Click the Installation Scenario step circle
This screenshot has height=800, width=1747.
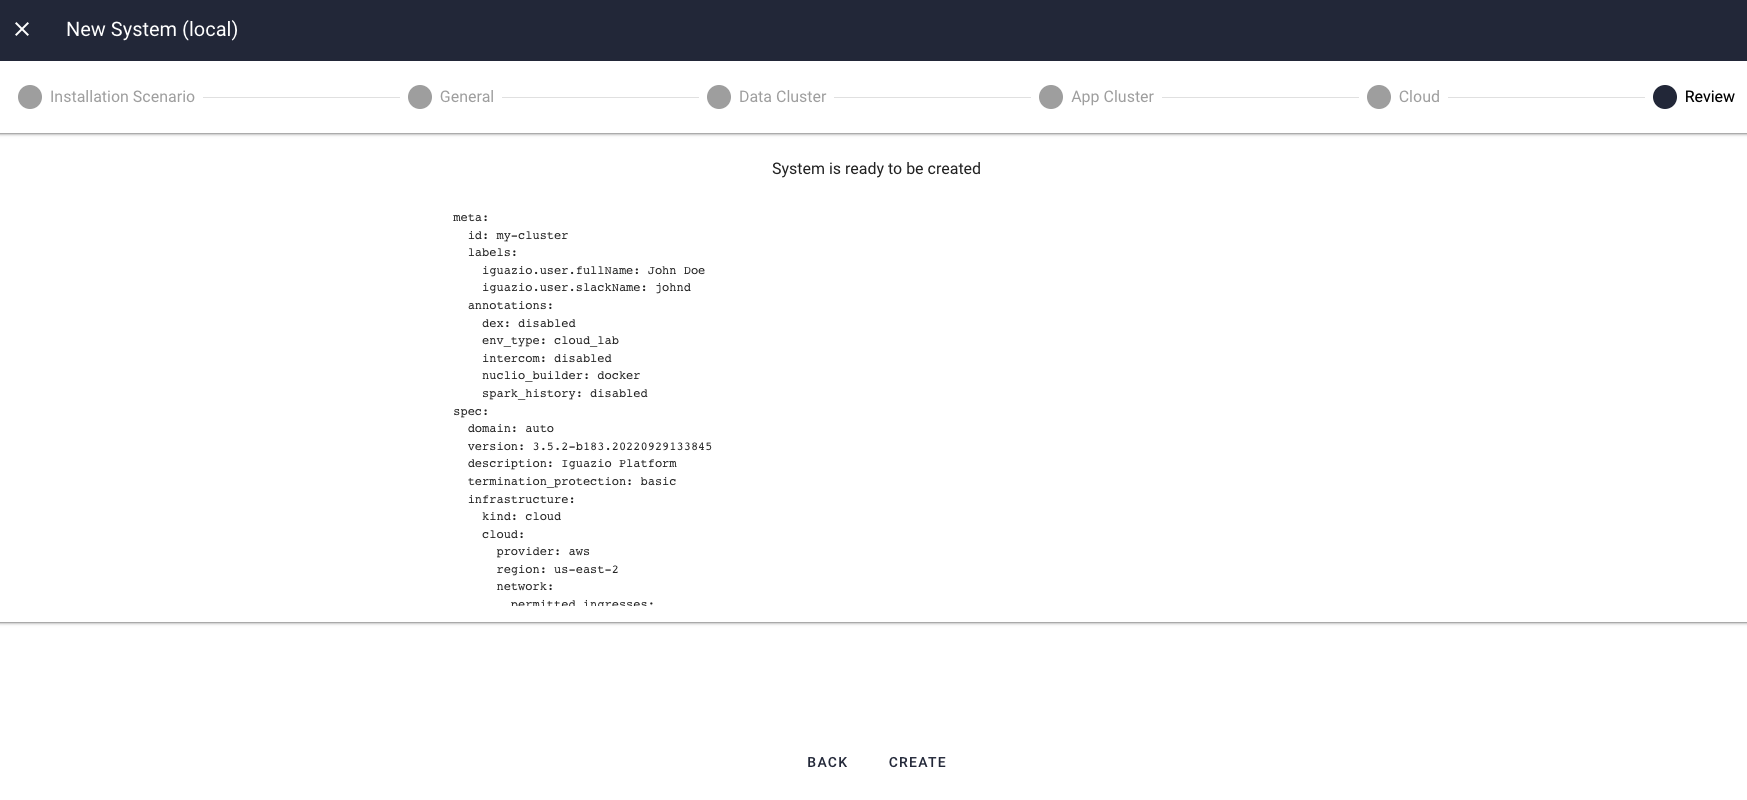30,97
